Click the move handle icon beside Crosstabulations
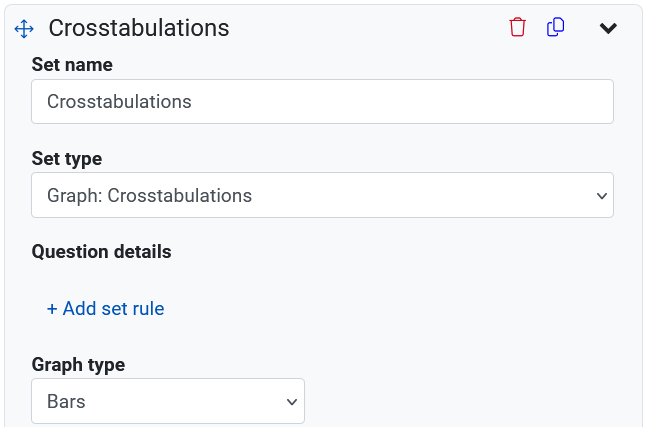Screen dimensions: 647x427 [25, 29]
